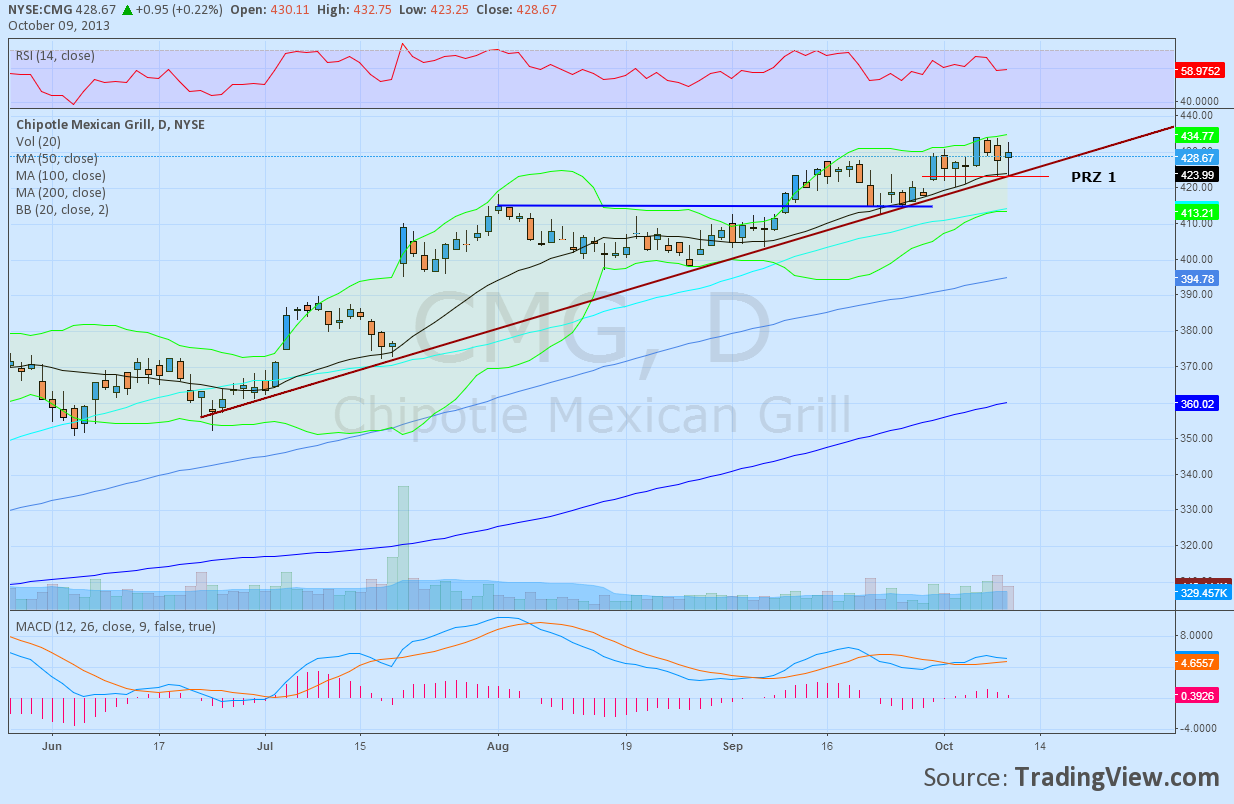Click the 14 date label on time axis

1039,745
